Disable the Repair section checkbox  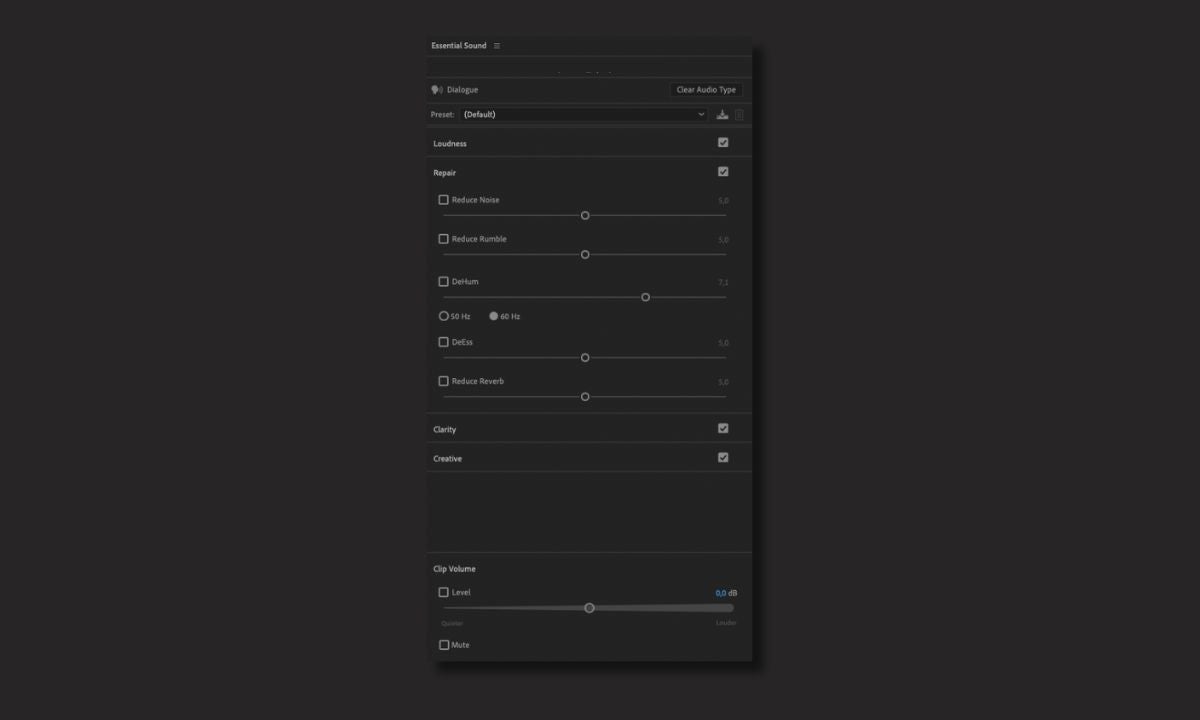[723, 172]
